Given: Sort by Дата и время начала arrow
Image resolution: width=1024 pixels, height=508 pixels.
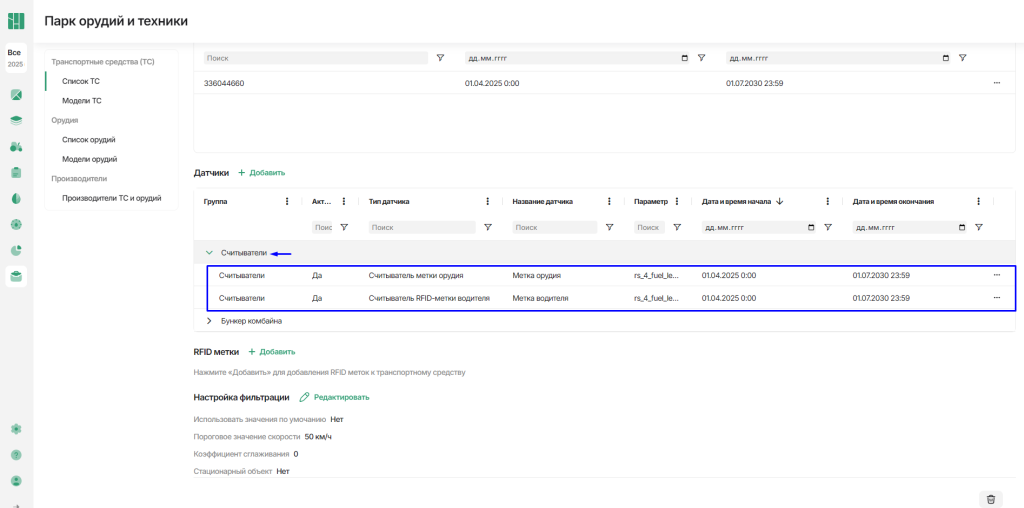Looking at the screenshot, I should [780, 201].
